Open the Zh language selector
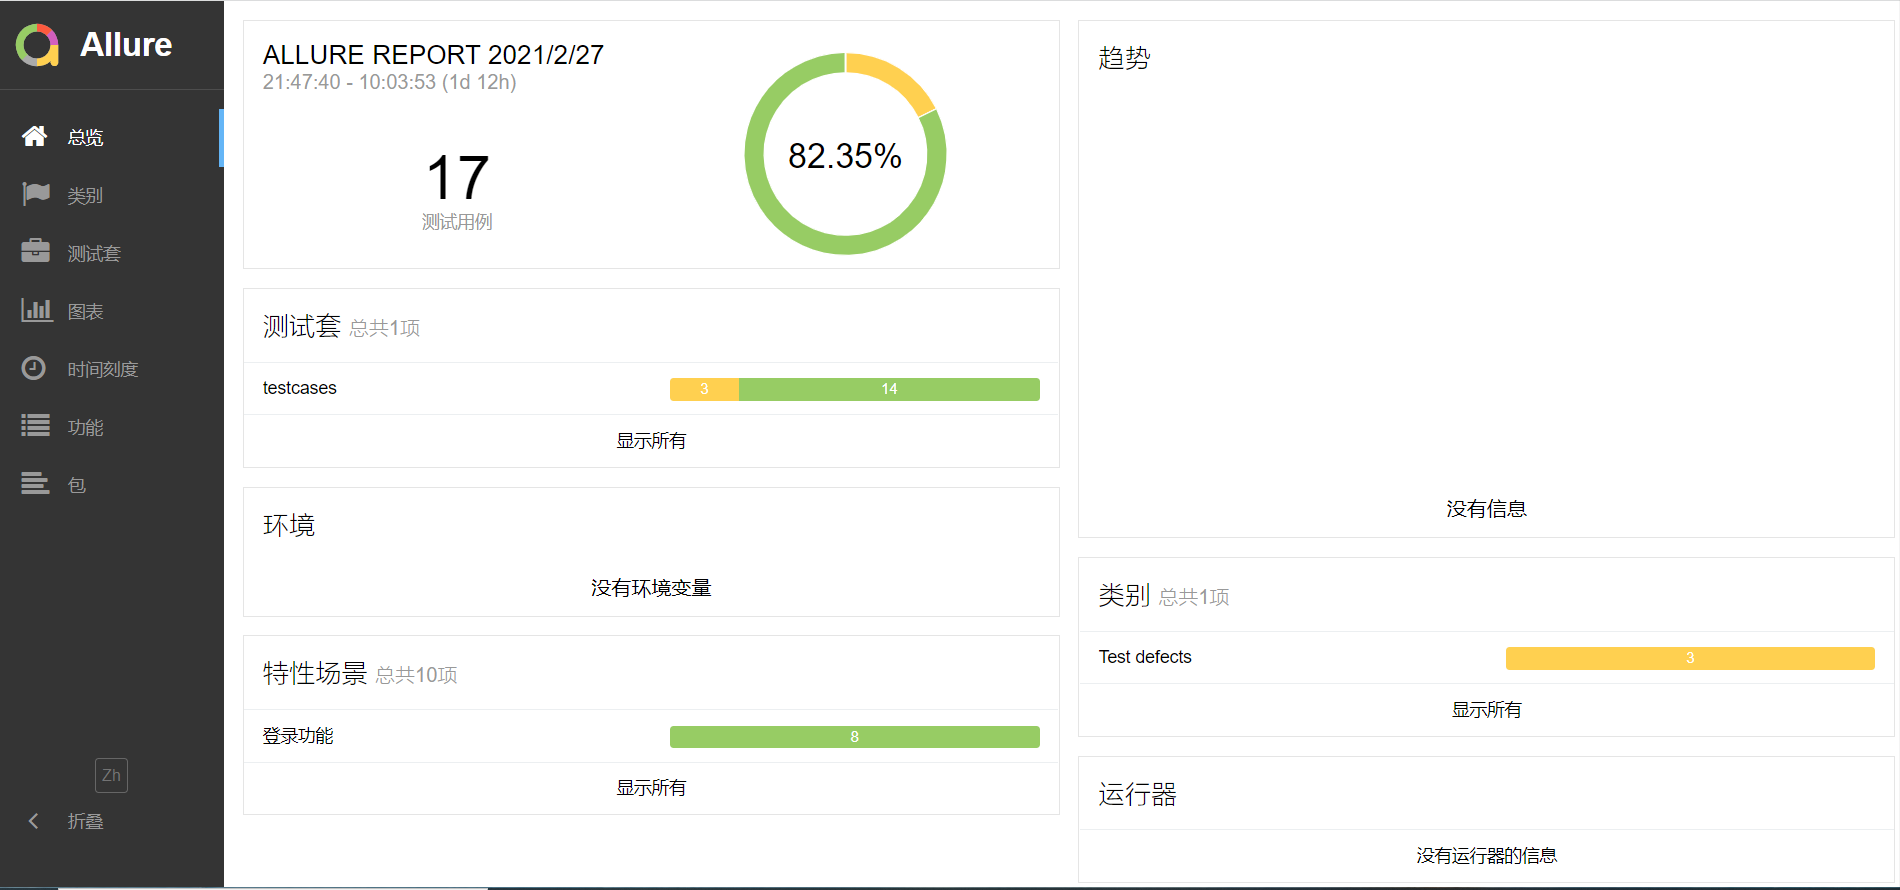This screenshot has height=890, width=1900. 111,775
